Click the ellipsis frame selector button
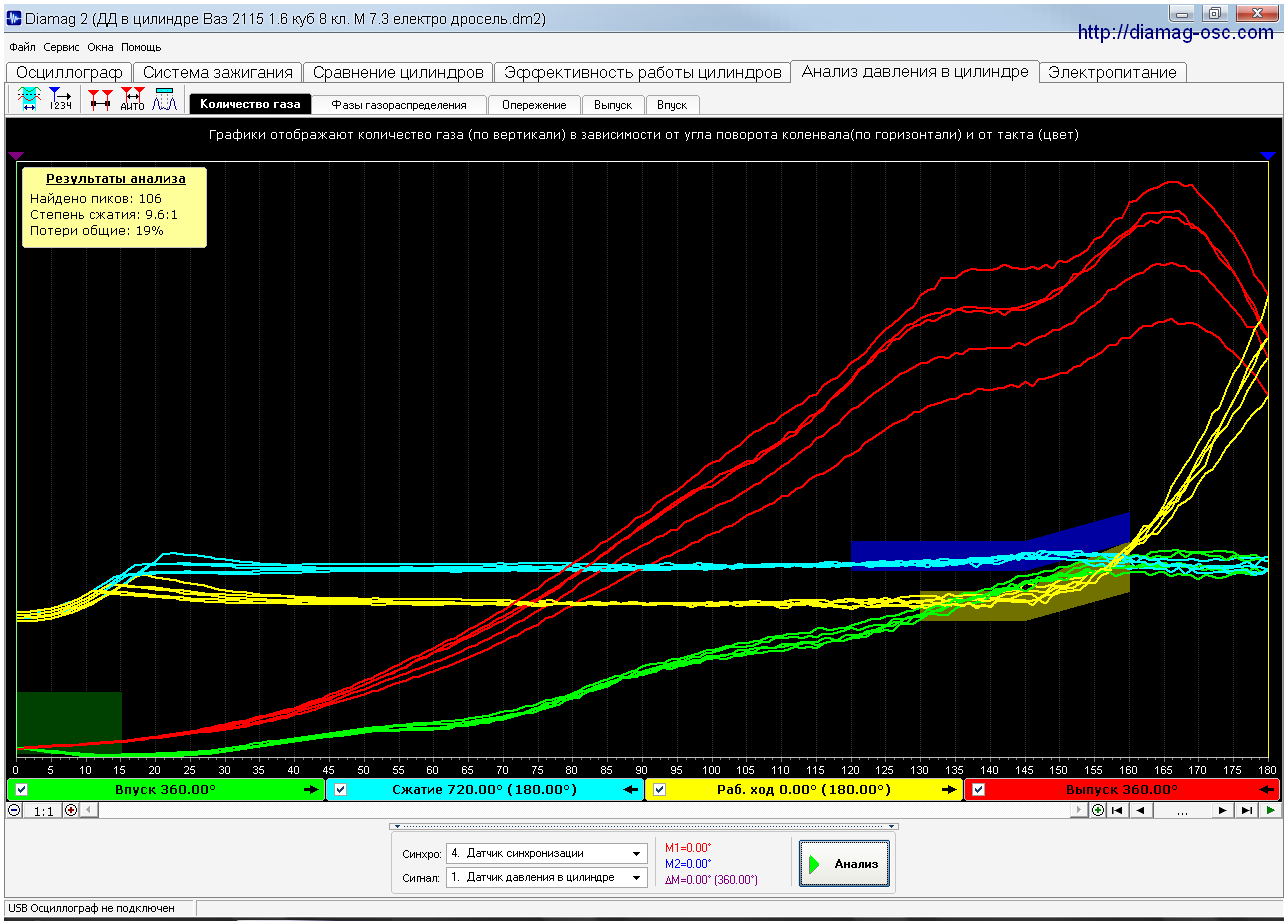Image resolution: width=1288 pixels, height=921 pixels. pos(1181,810)
